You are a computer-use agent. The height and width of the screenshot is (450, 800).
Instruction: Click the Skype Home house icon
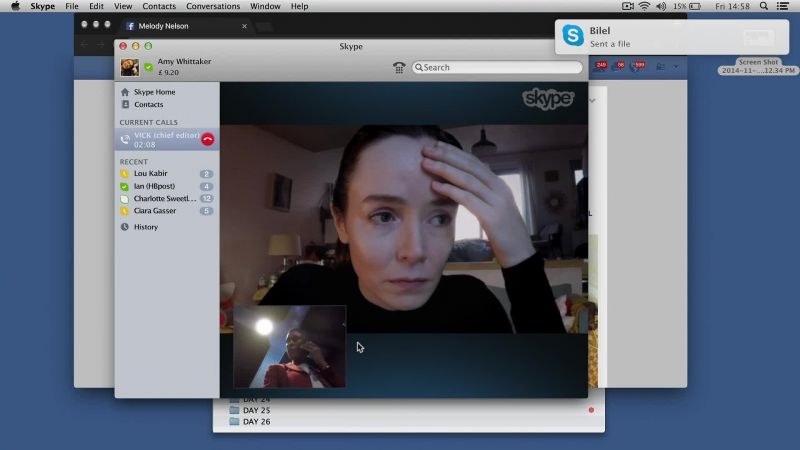pyautogui.click(x=125, y=92)
